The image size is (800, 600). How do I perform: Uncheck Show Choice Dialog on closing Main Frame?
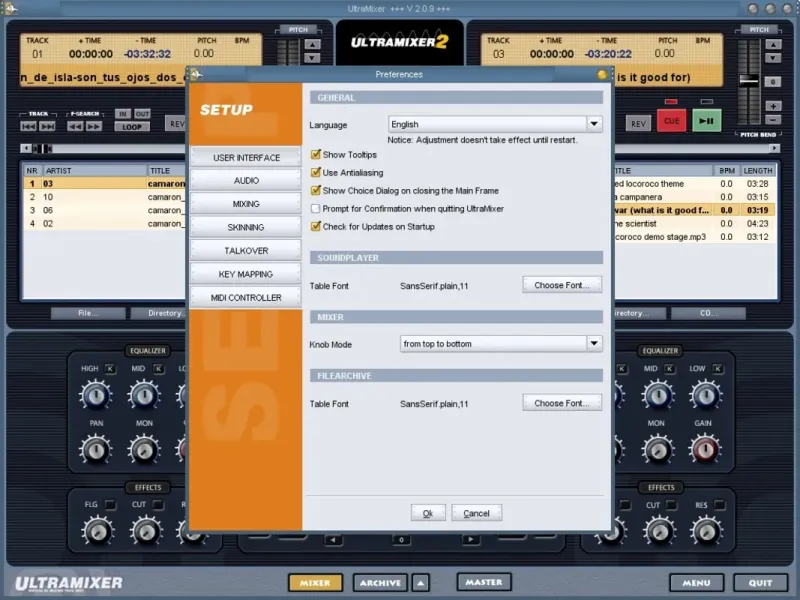tap(316, 190)
